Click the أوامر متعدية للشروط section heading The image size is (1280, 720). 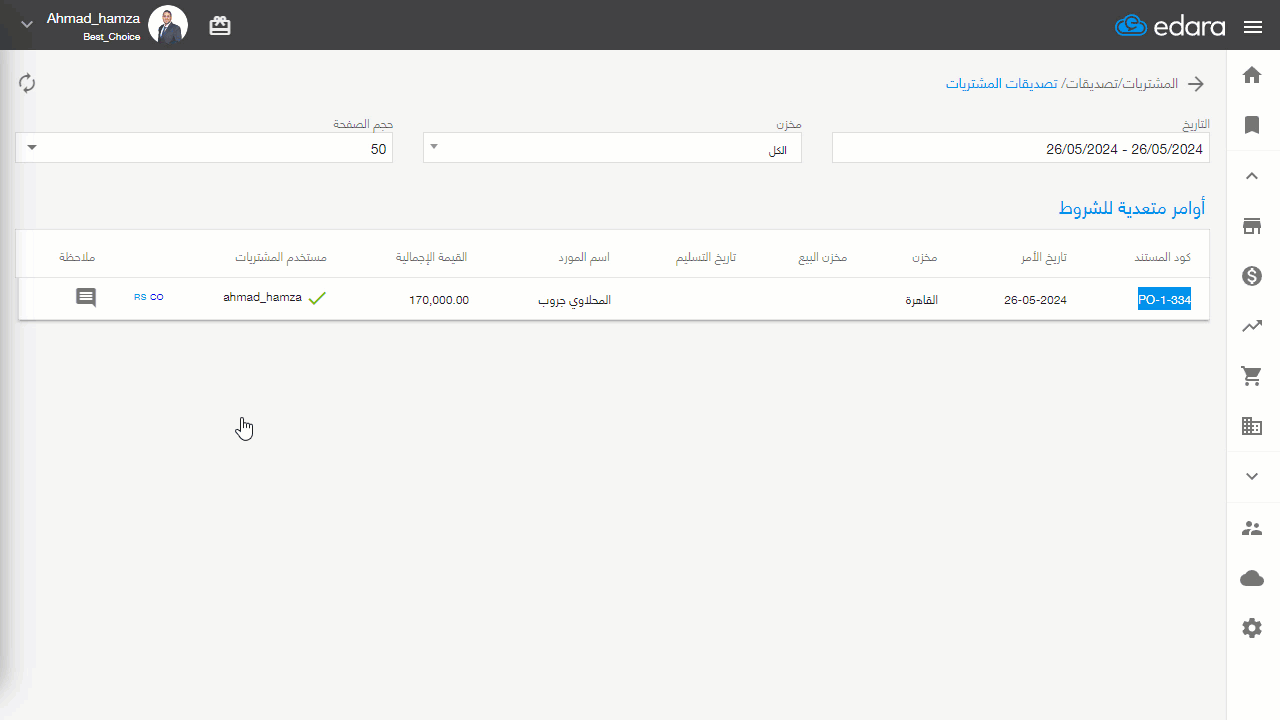(x=1132, y=208)
